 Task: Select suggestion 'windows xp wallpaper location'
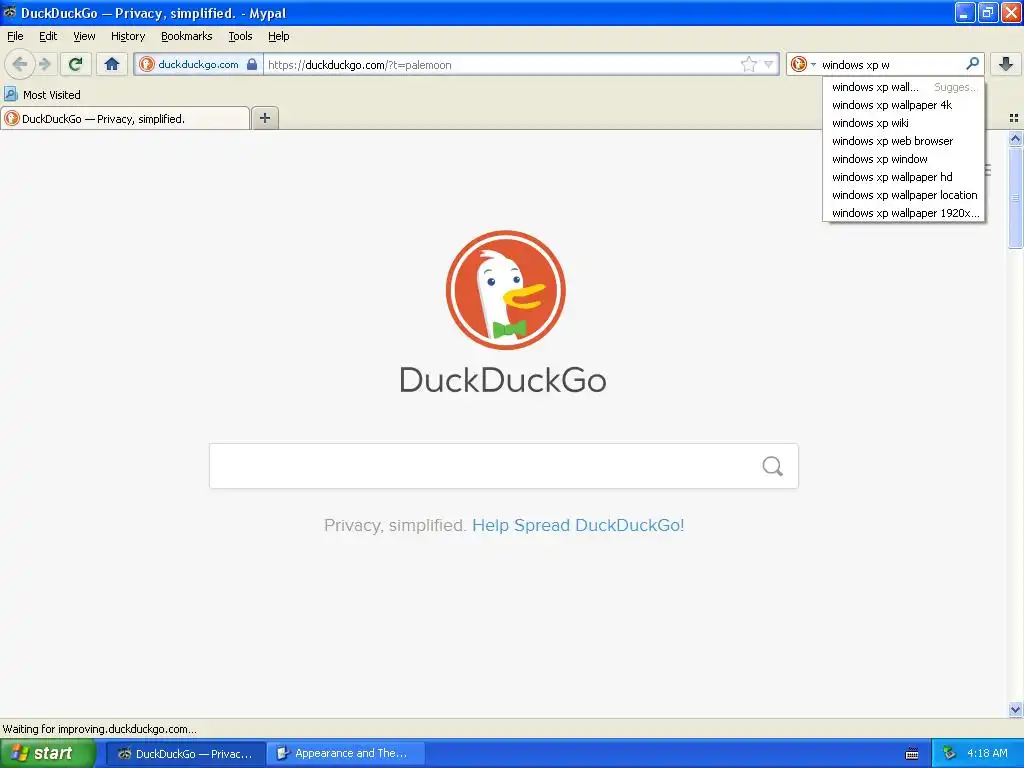coord(904,195)
